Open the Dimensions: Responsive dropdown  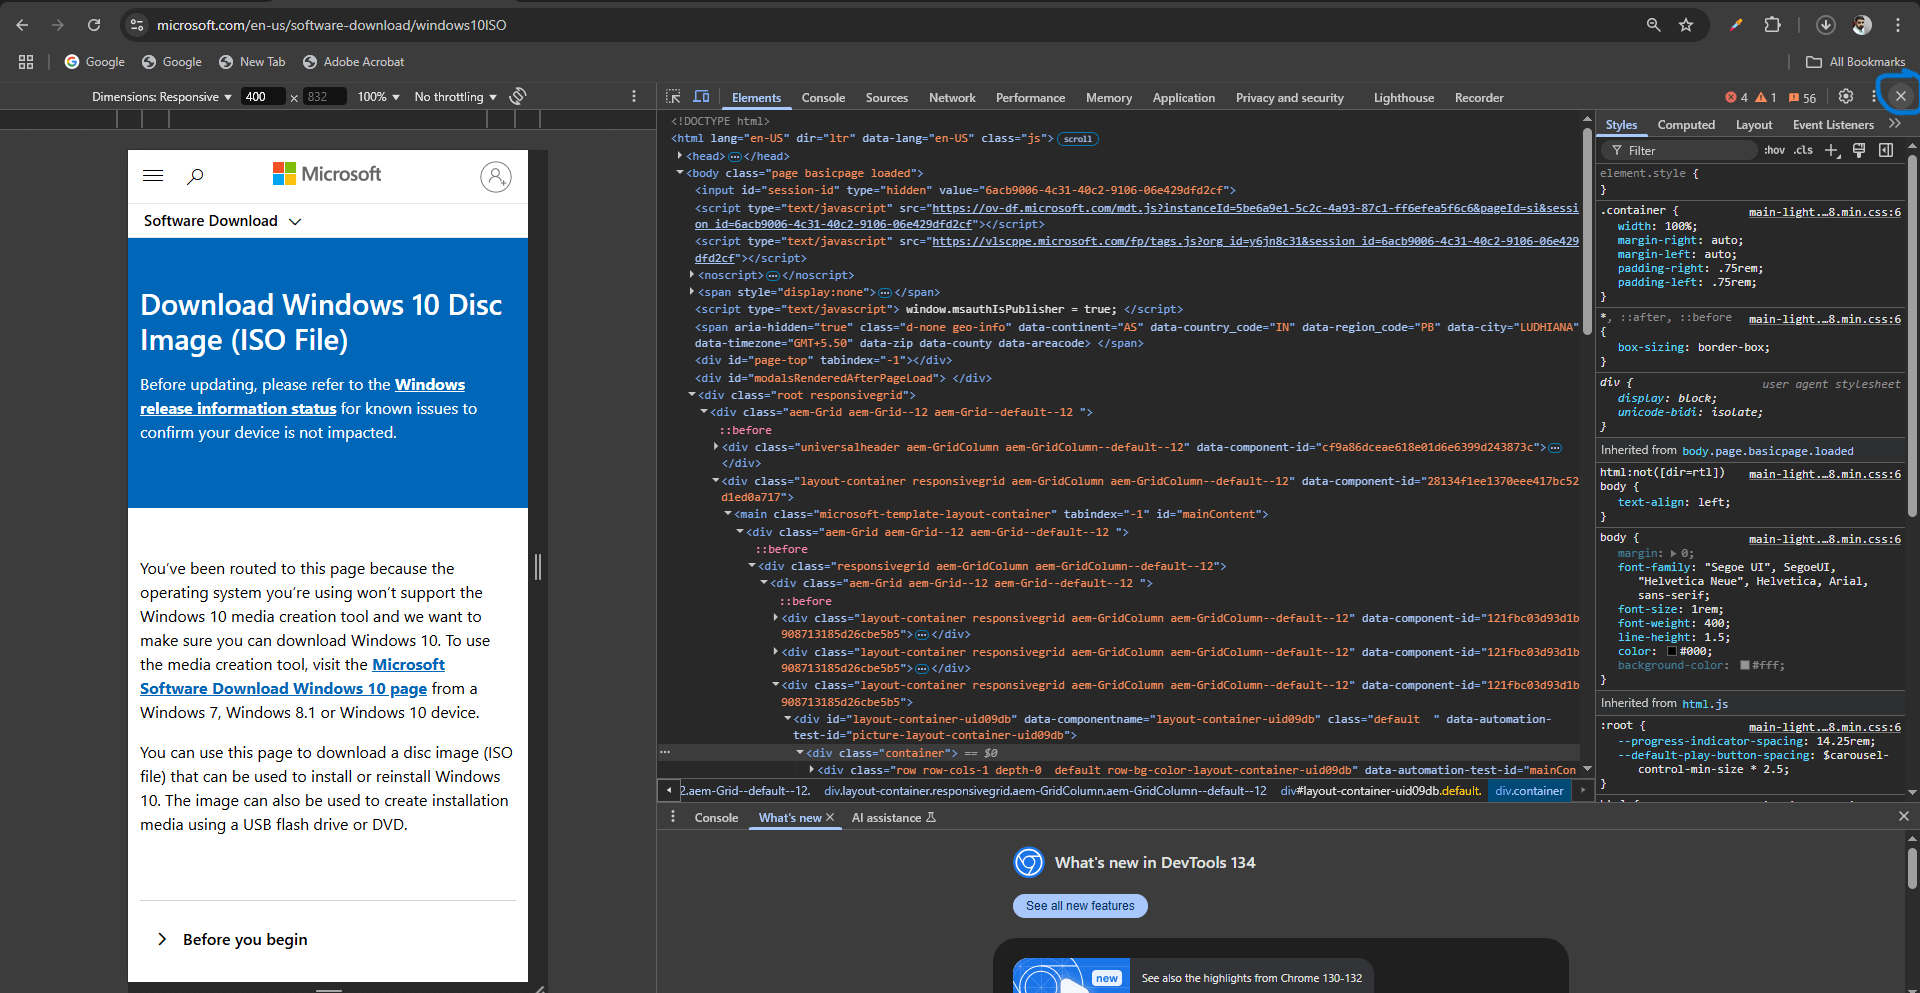(162, 97)
